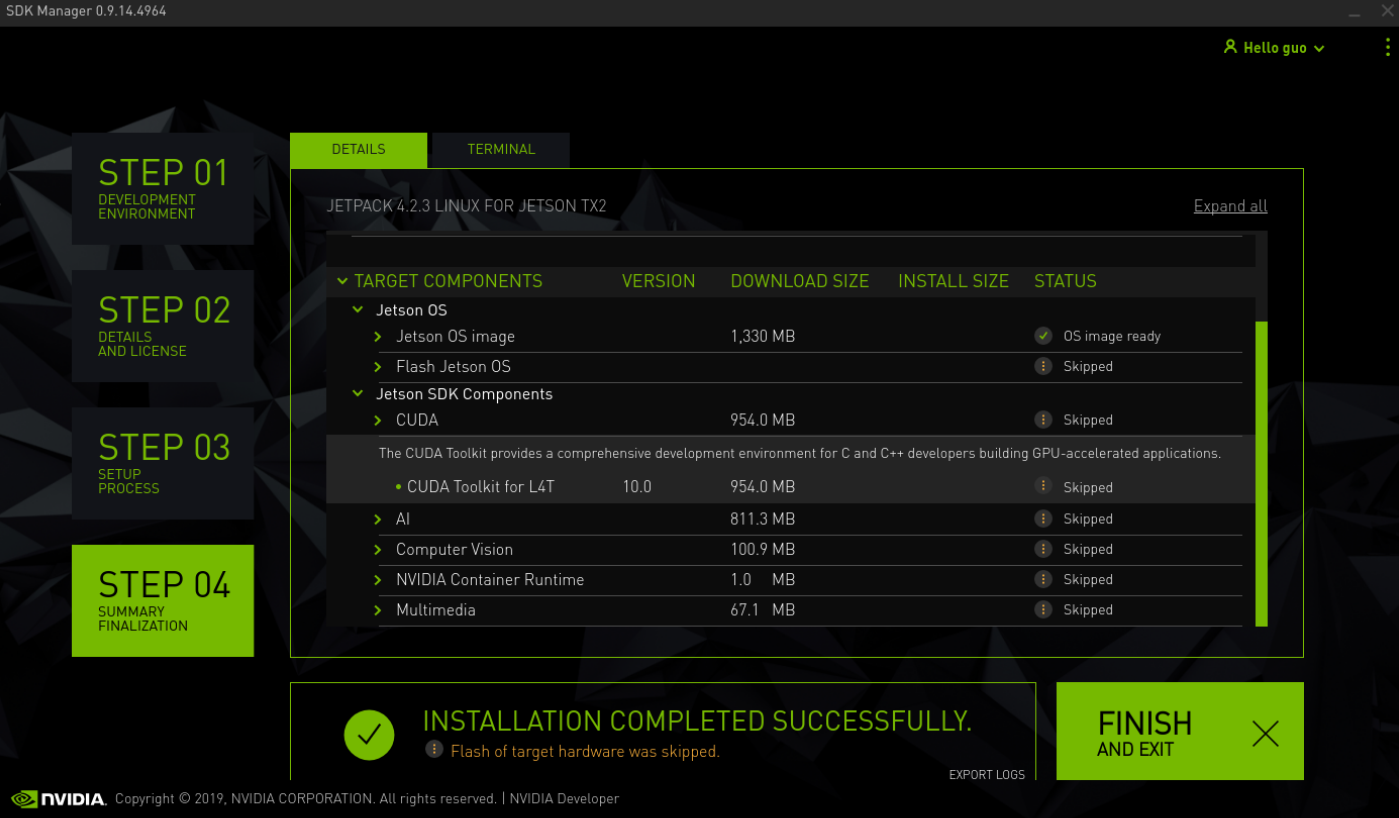Click the 'Installation completed successfully' heading
This screenshot has height=818, width=1399.
[x=697, y=720]
